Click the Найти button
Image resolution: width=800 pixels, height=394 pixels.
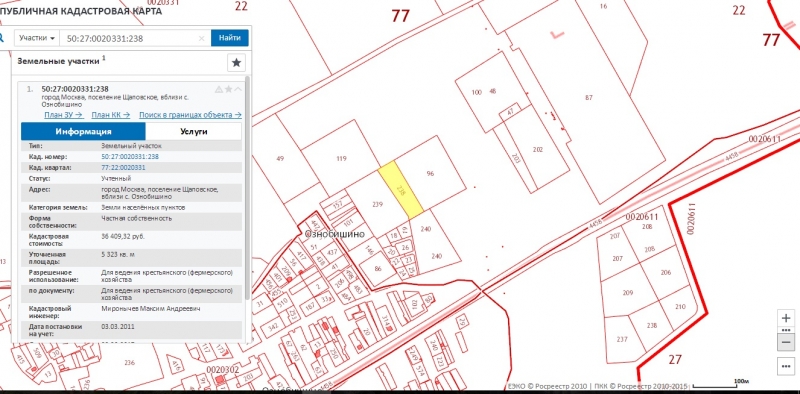tap(230, 38)
